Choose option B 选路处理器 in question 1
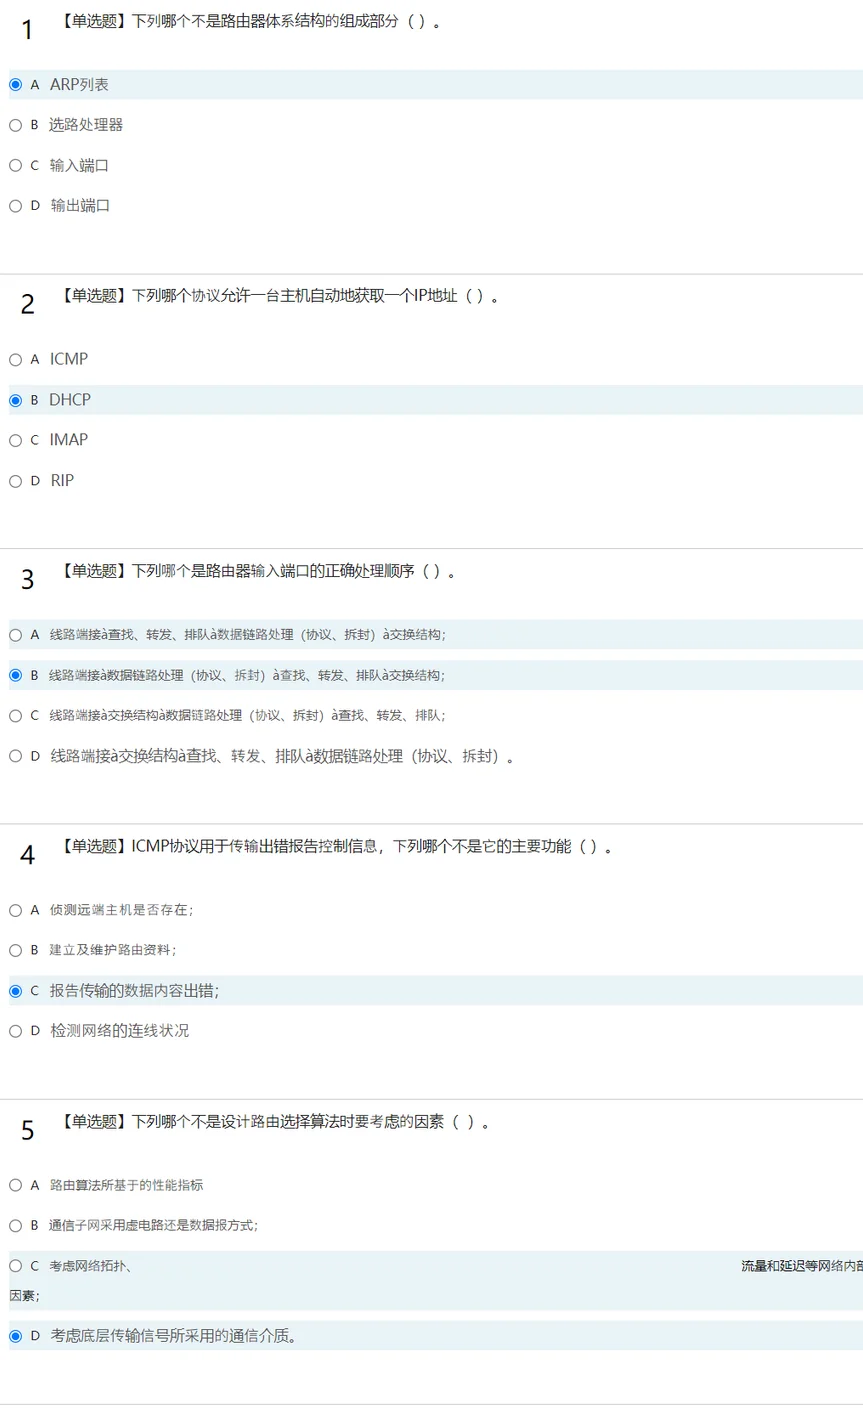 click(15, 125)
